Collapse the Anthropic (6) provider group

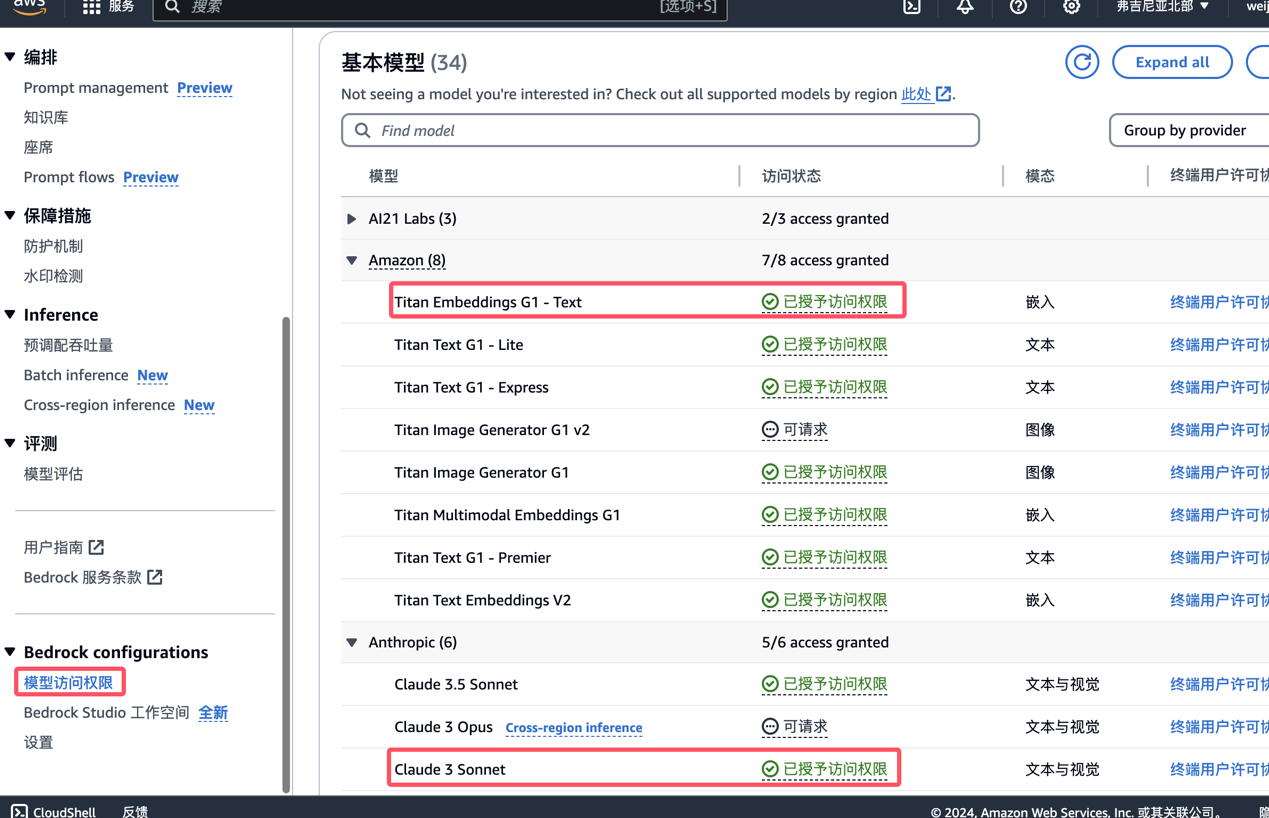click(x=352, y=643)
